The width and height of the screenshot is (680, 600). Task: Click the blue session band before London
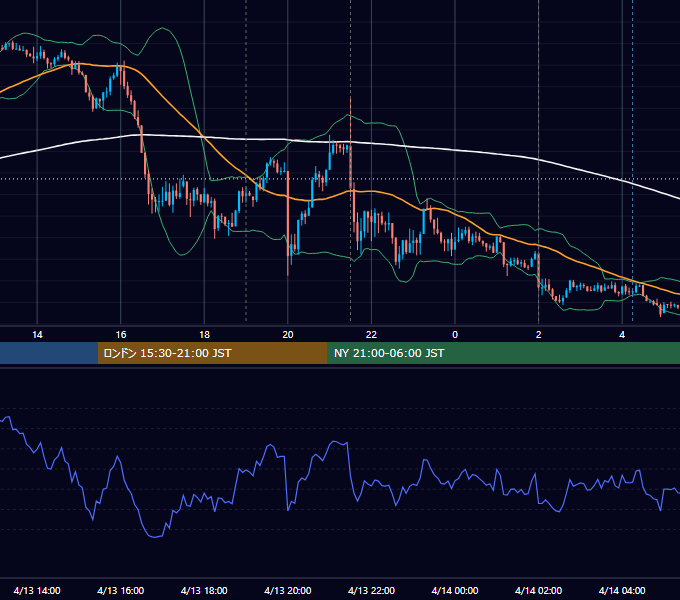pyautogui.click(x=49, y=353)
